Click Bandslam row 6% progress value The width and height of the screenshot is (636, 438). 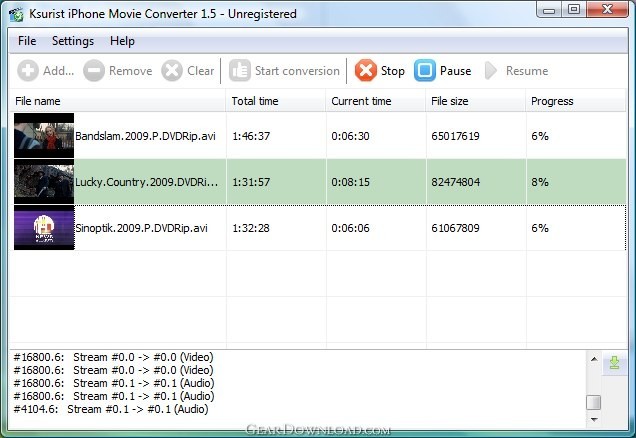point(540,136)
